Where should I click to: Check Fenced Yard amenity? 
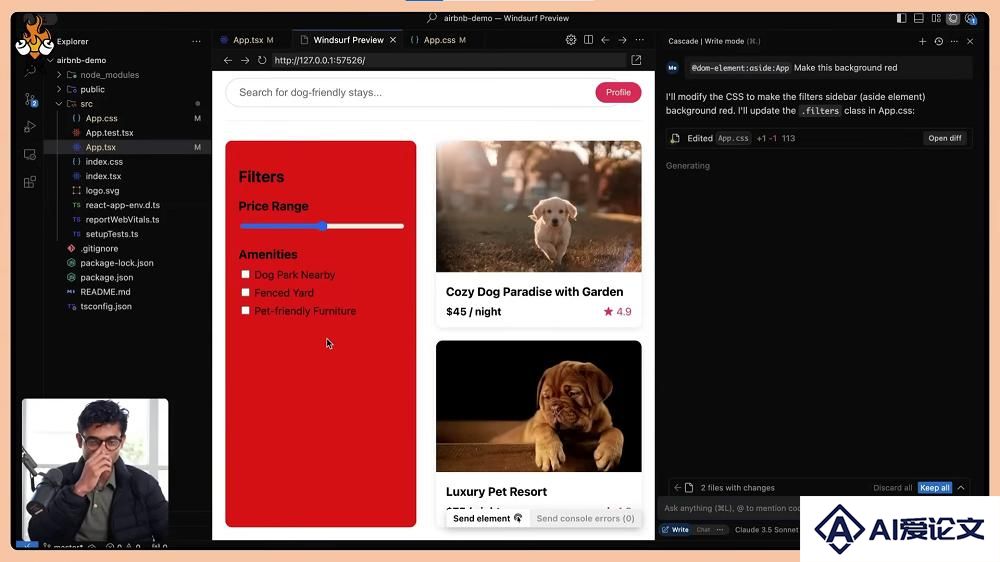click(x=246, y=292)
